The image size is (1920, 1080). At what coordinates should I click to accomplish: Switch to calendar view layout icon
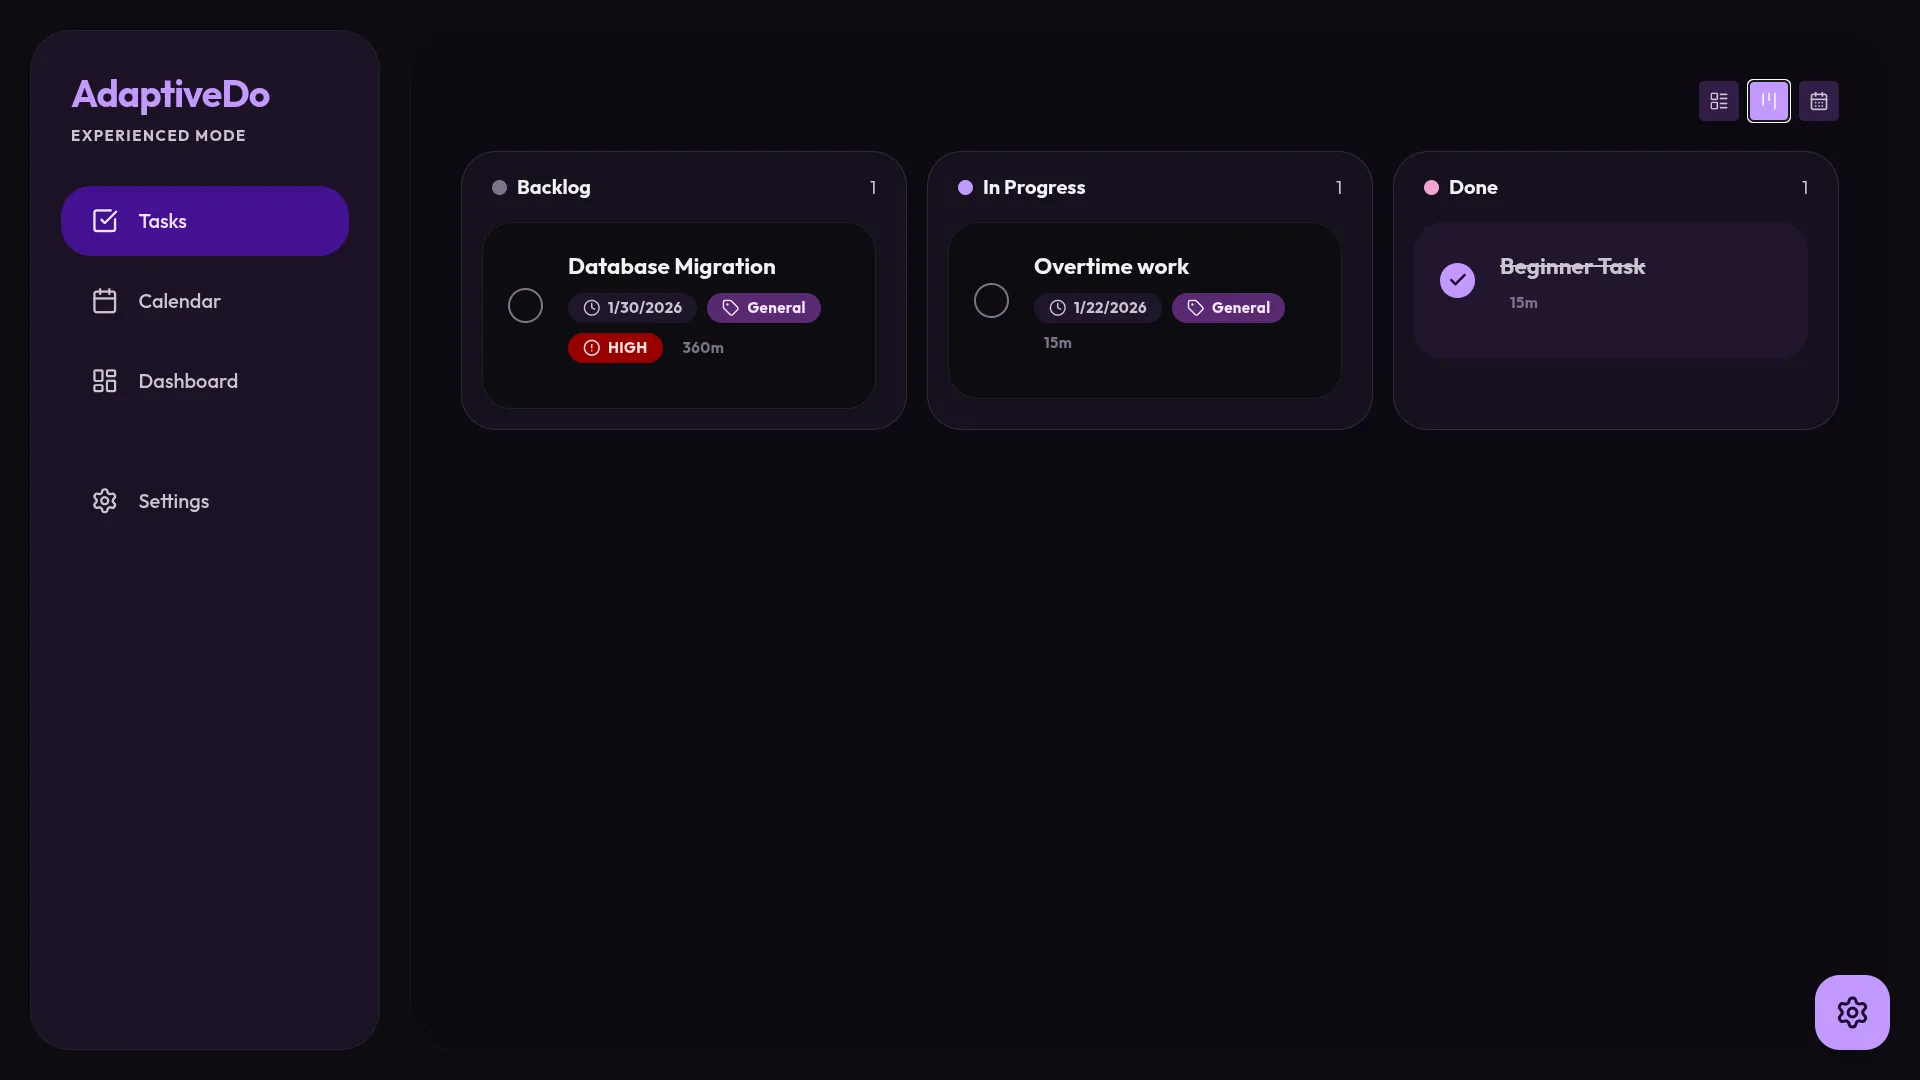pos(1818,101)
